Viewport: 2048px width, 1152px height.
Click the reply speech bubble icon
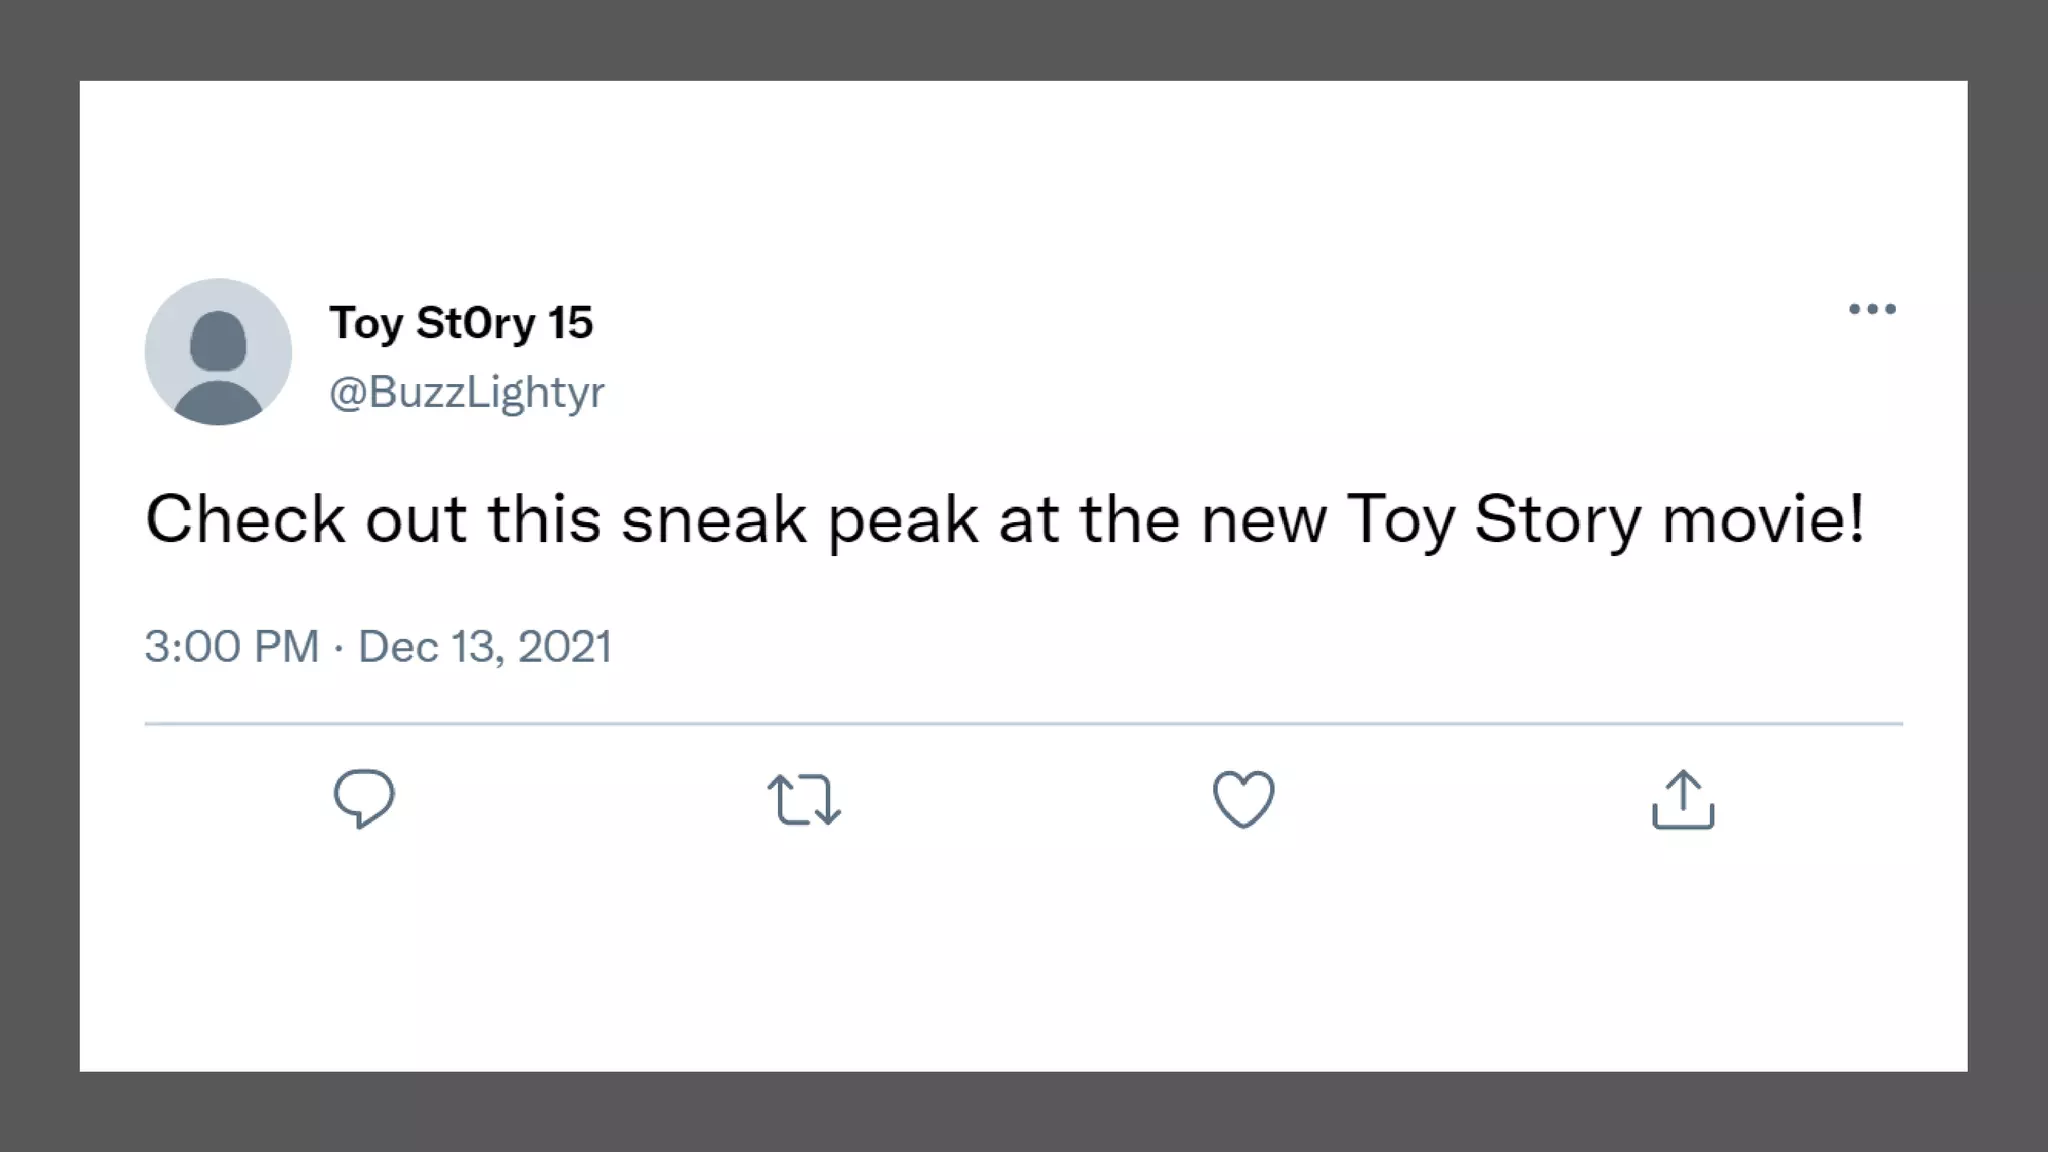click(364, 798)
